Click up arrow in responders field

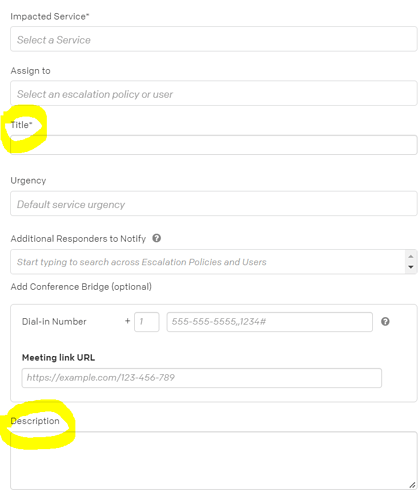pos(411,256)
